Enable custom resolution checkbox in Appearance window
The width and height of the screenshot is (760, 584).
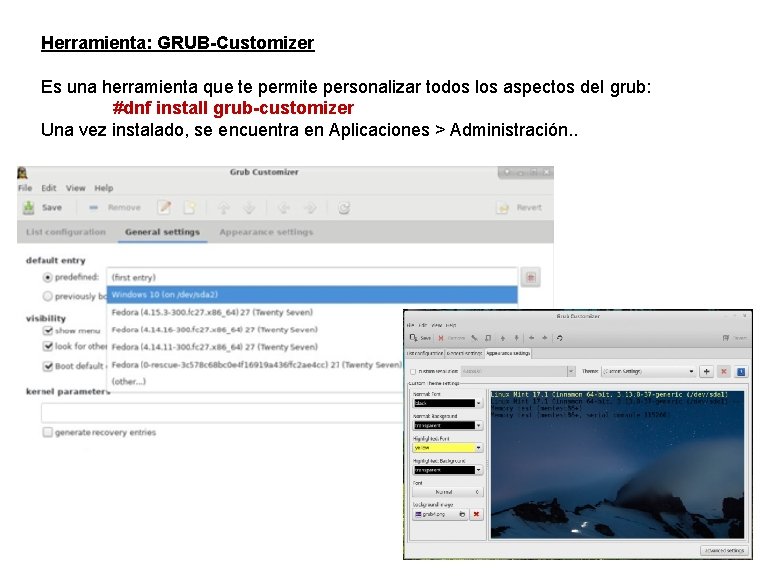413,372
